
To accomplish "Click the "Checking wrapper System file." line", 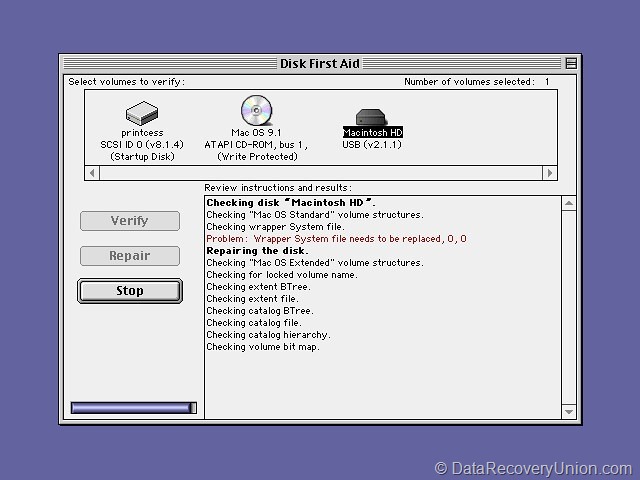I will click(x=276, y=227).
